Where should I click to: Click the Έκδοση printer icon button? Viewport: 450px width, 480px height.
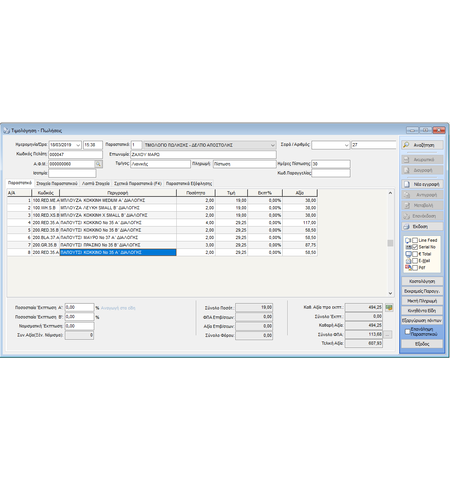(x=406, y=226)
